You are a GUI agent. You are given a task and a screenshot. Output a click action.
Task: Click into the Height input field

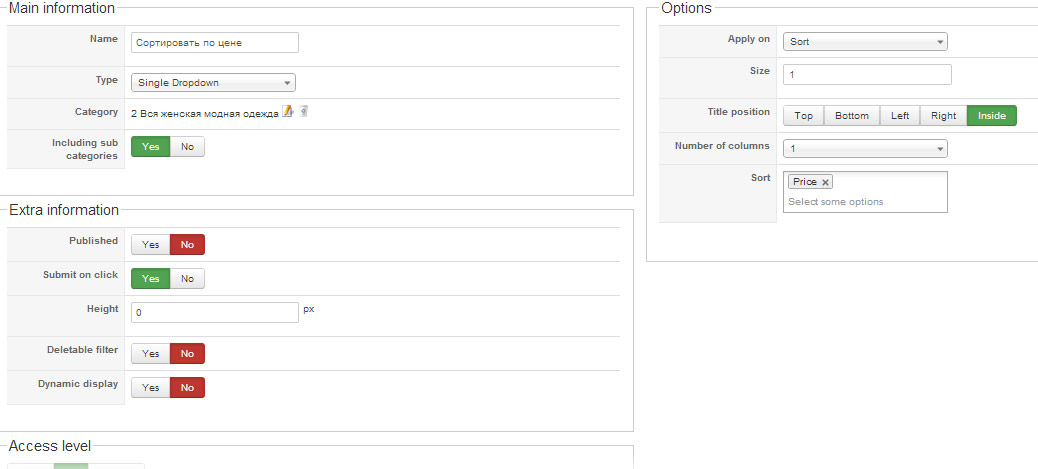point(215,312)
